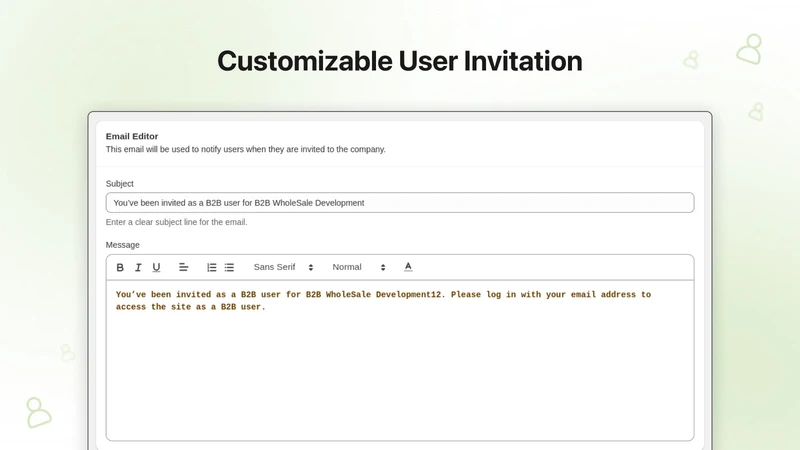Click inside the message body editor
The height and width of the screenshot is (450, 800).
point(400,360)
